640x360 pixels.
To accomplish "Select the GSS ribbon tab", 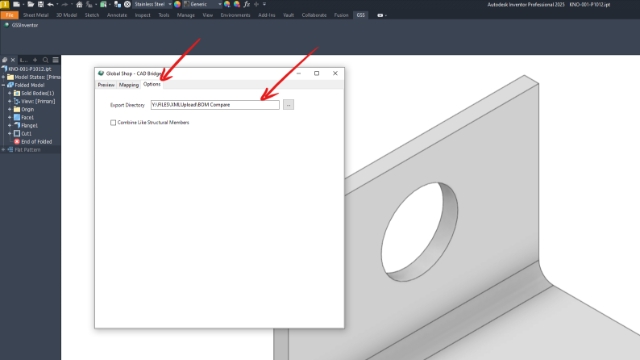I will 361,15.
